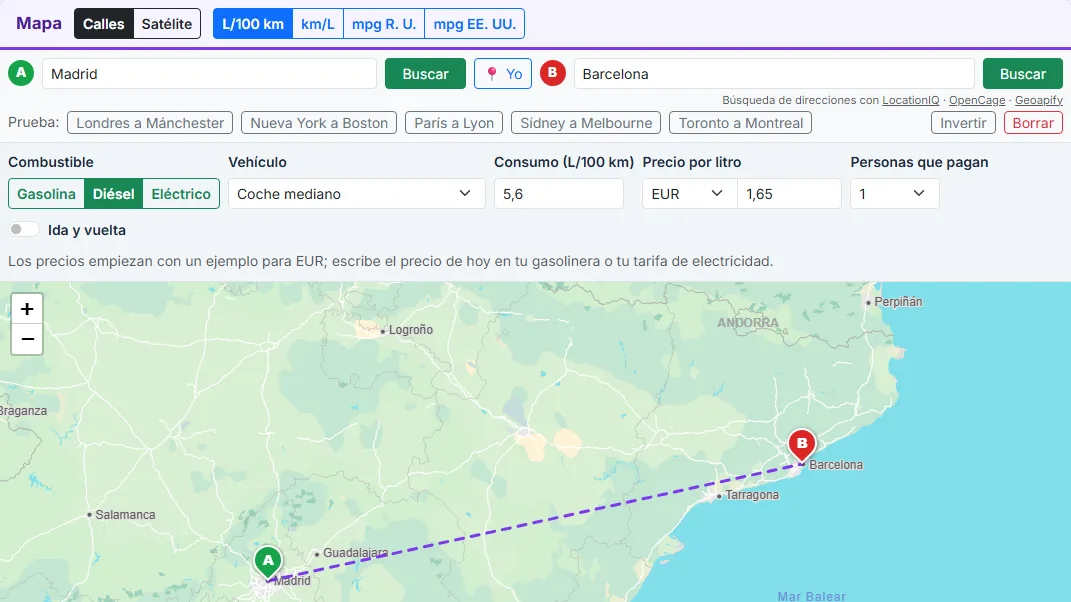Screen dimensions: 1071x602
Task: Try the París a Lyon example
Action: click(x=454, y=123)
